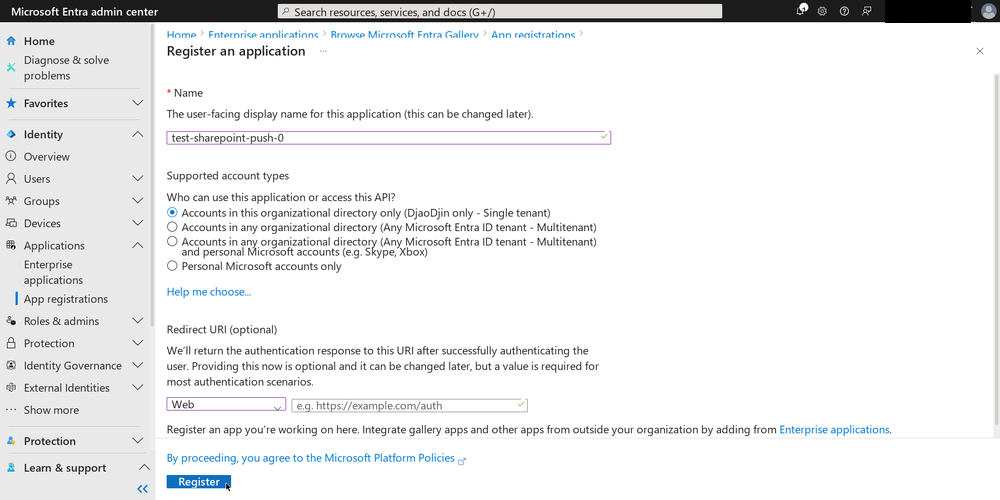The width and height of the screenshot is (1000, 500).
Task: Open App registrations in sidebar
Action: [66, 298]
